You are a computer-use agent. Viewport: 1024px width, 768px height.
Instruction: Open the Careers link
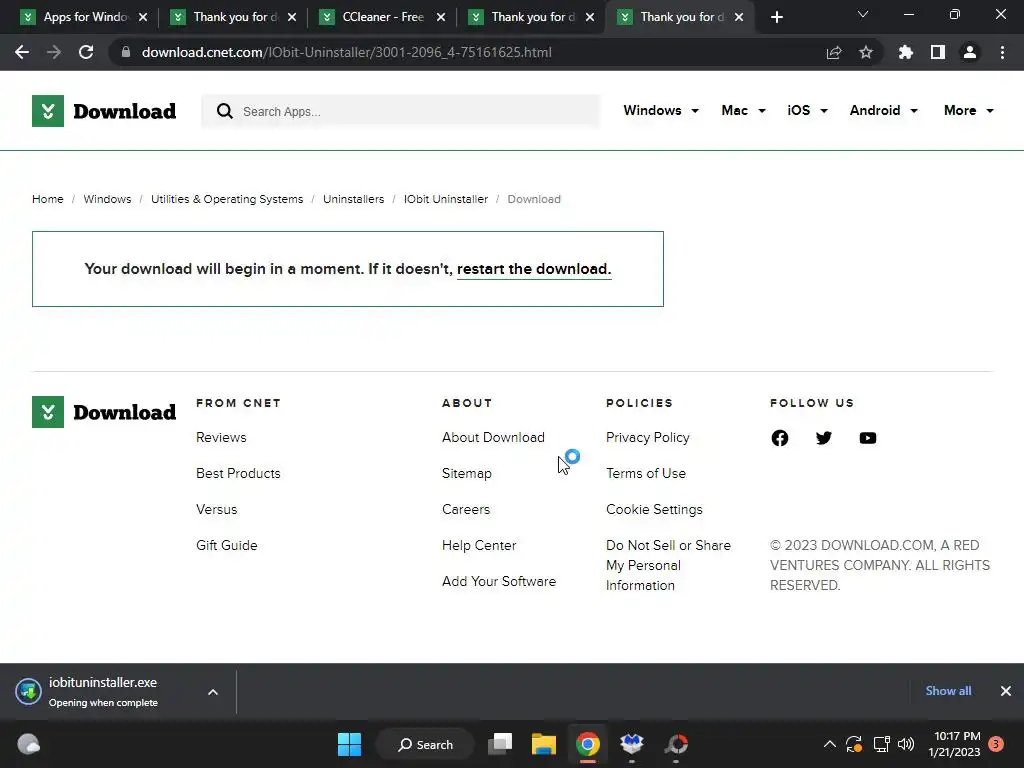point(466,509)
